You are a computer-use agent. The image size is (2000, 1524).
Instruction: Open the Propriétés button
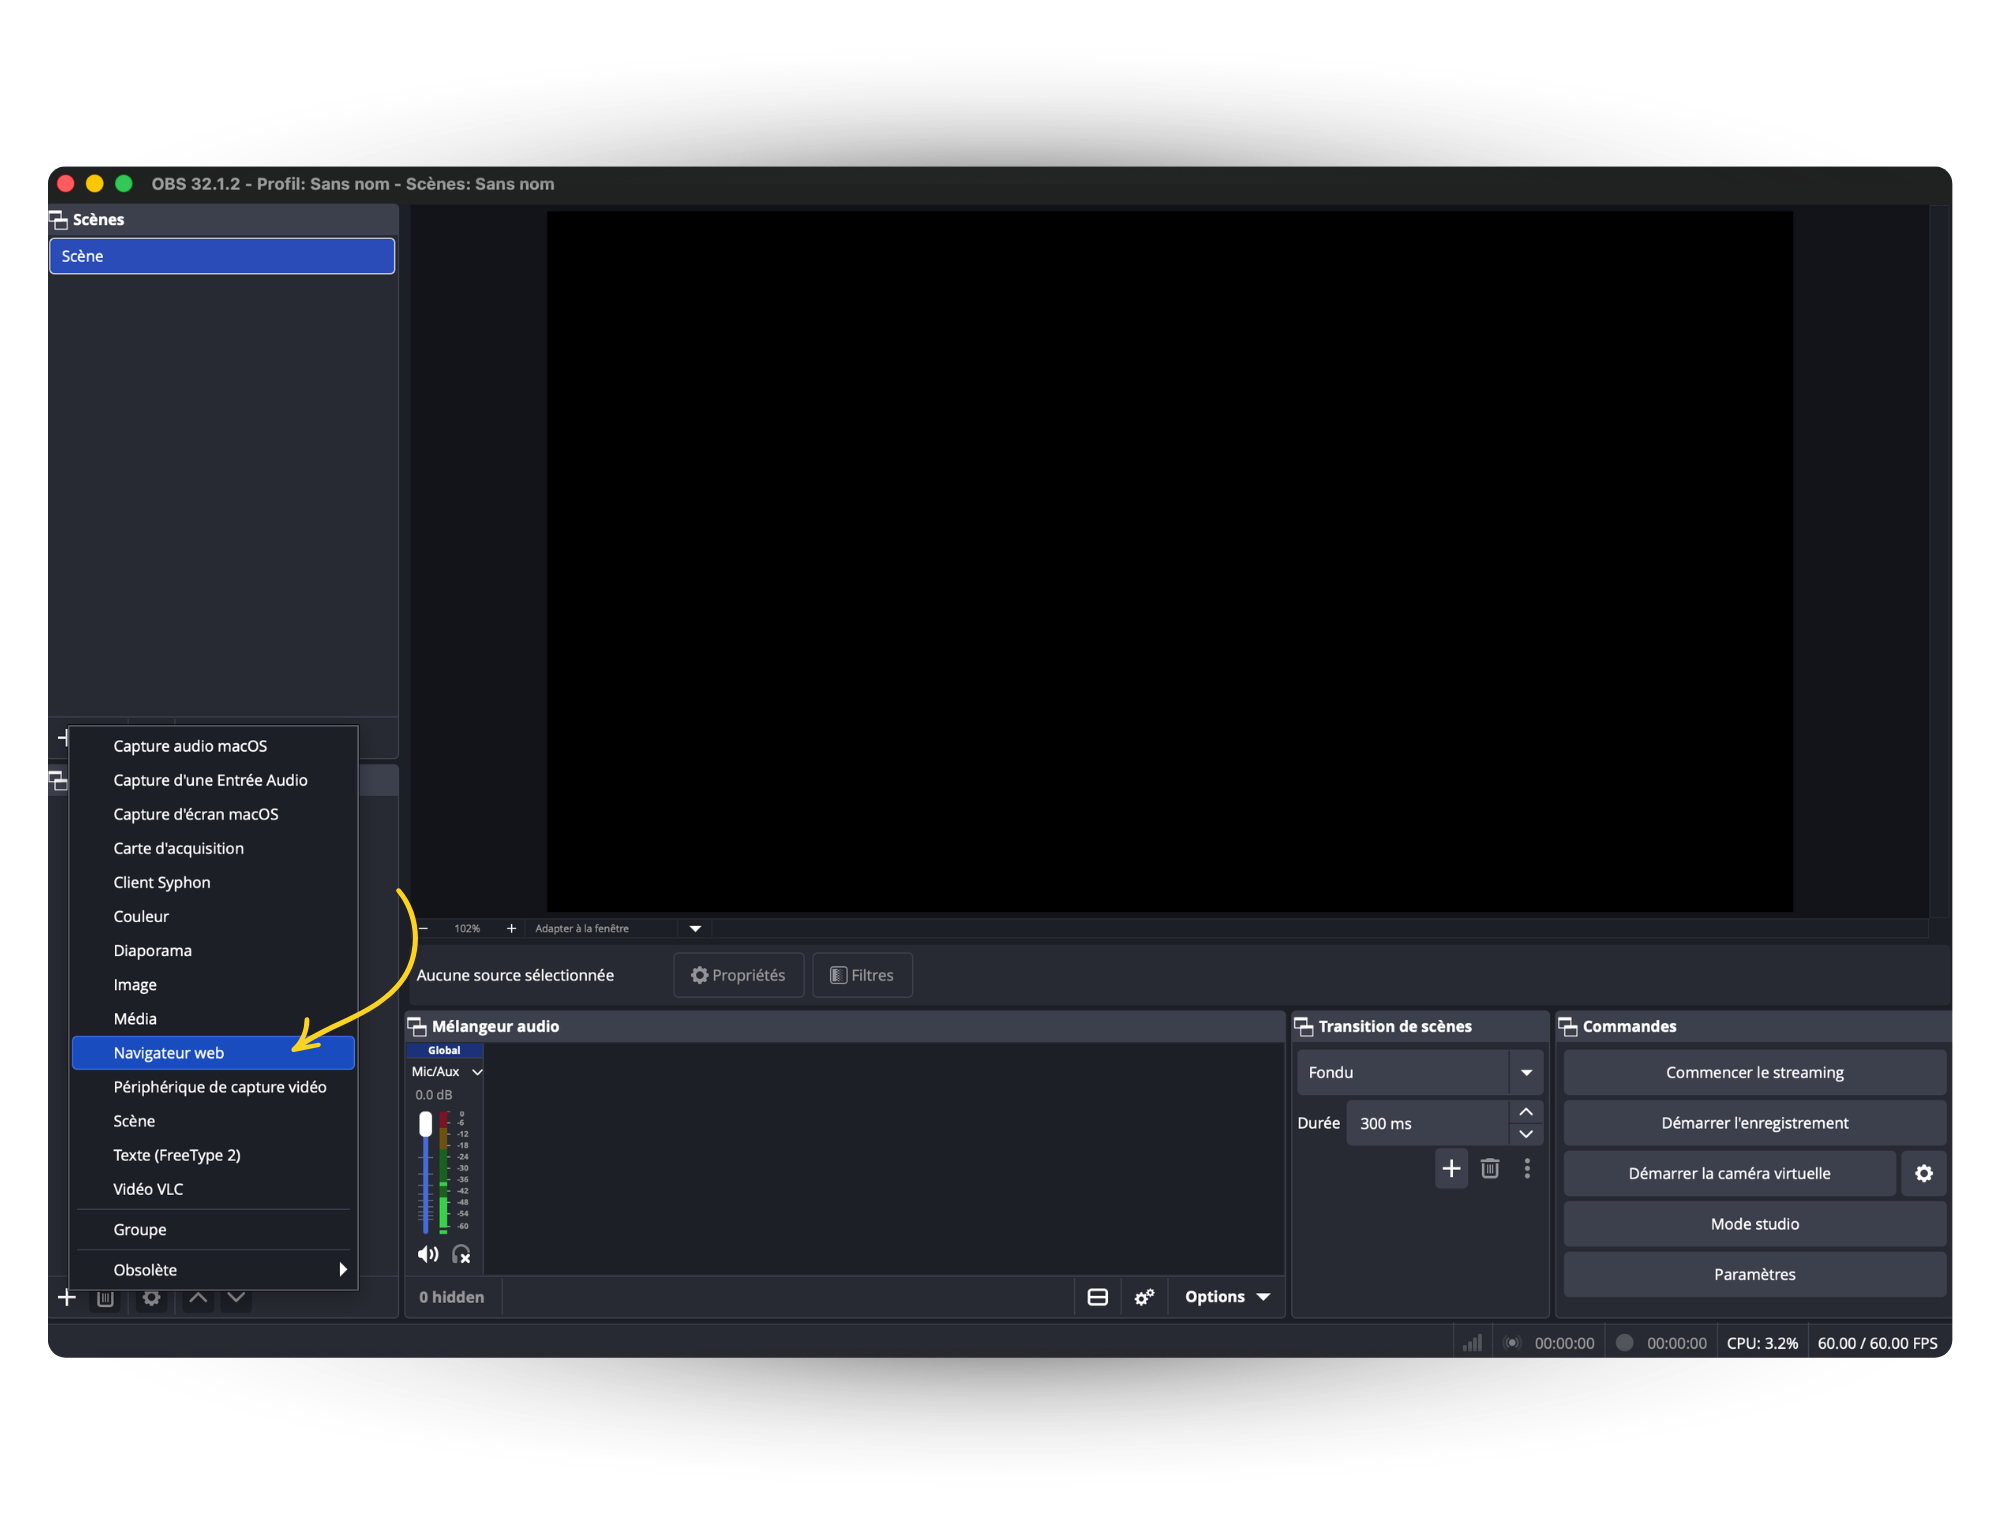[x=738, y=975]
